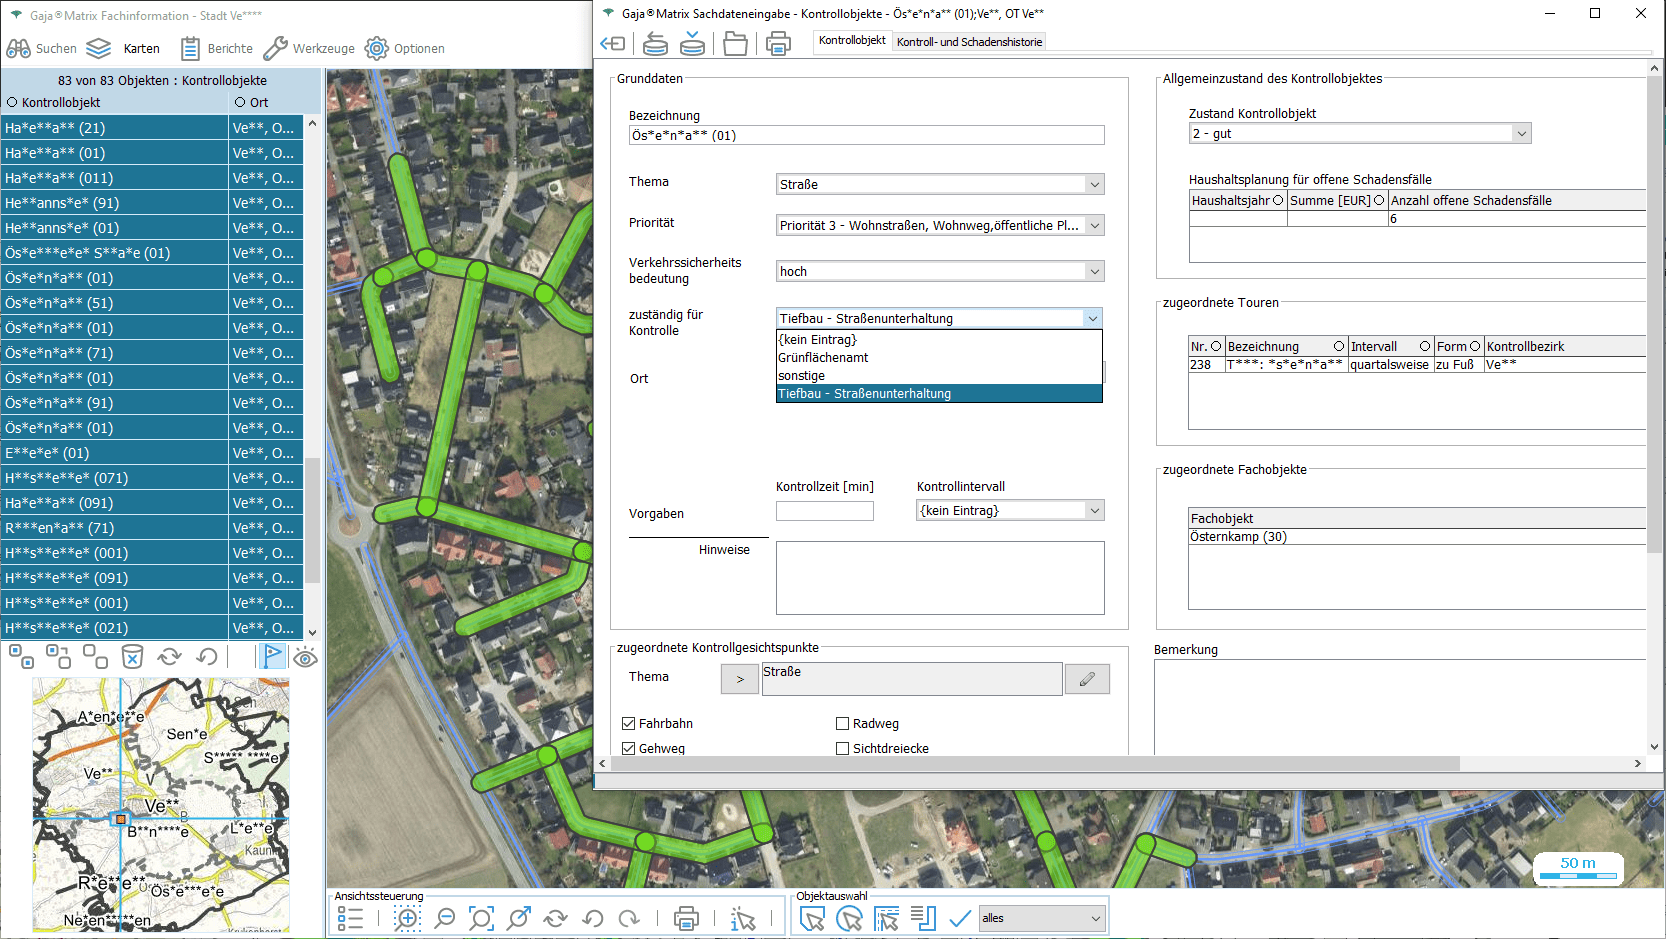The image size is (1666, 939).
Task: Click the trash bin icon below object list
Action: (132, 657)
